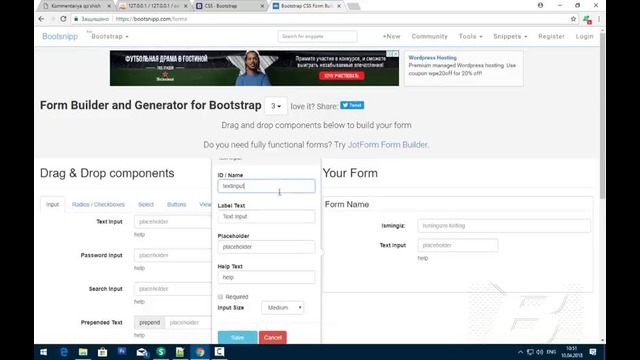Click the +New navbar link
This screenshot has height=360, width=640.
click(x=391, y=36)
